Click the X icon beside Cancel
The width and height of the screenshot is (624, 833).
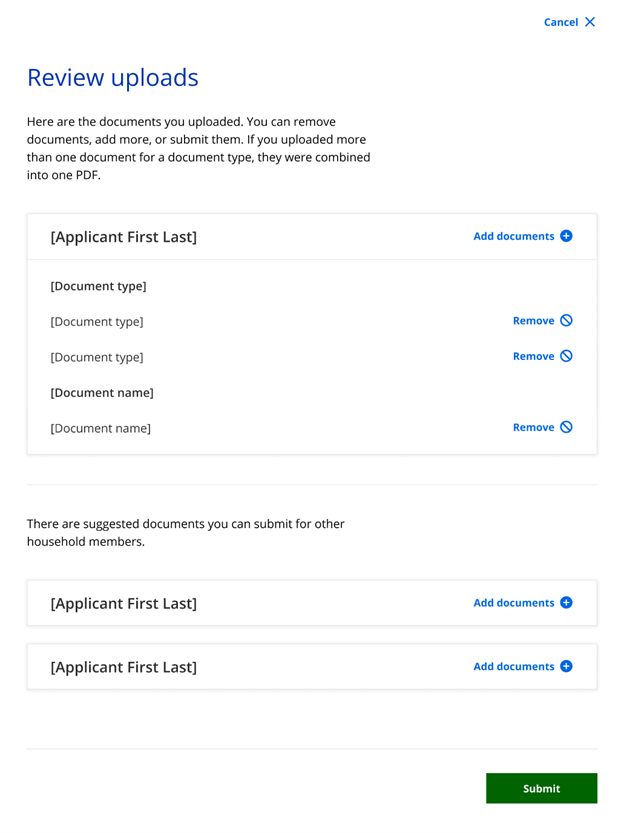click(x=590, y=22)
